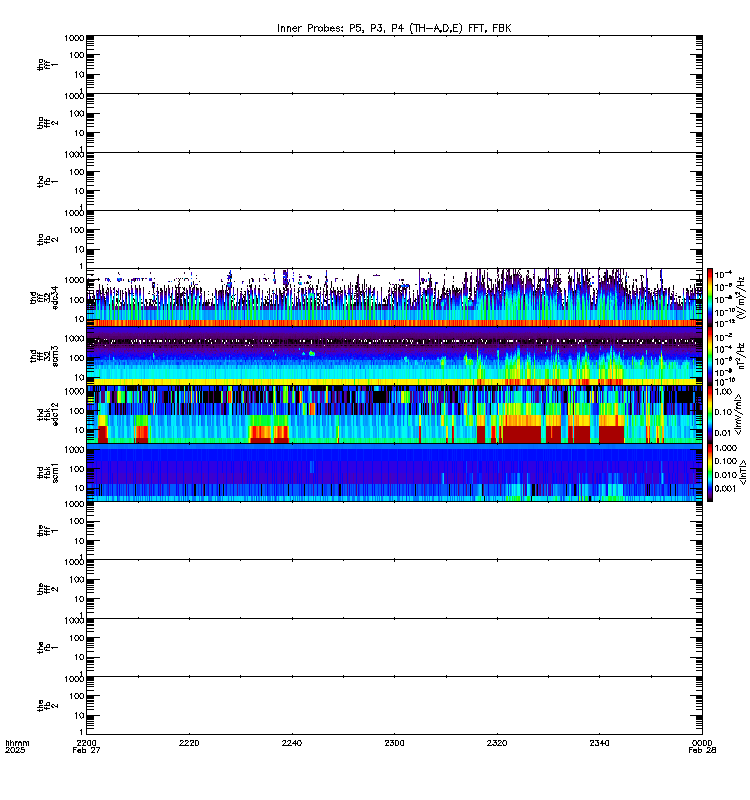Click the "nT^2/Hz" color bar unit label
This screenshot has width=750, height=800.
click(741, 356)
